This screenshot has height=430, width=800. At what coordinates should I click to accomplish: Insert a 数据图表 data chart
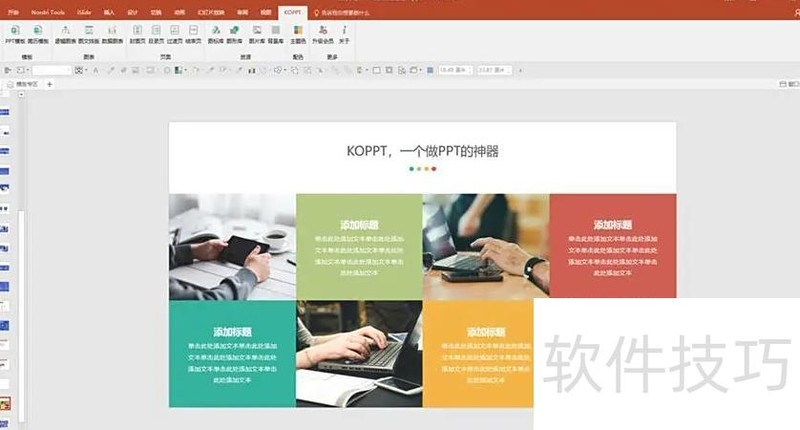[112, 34]
